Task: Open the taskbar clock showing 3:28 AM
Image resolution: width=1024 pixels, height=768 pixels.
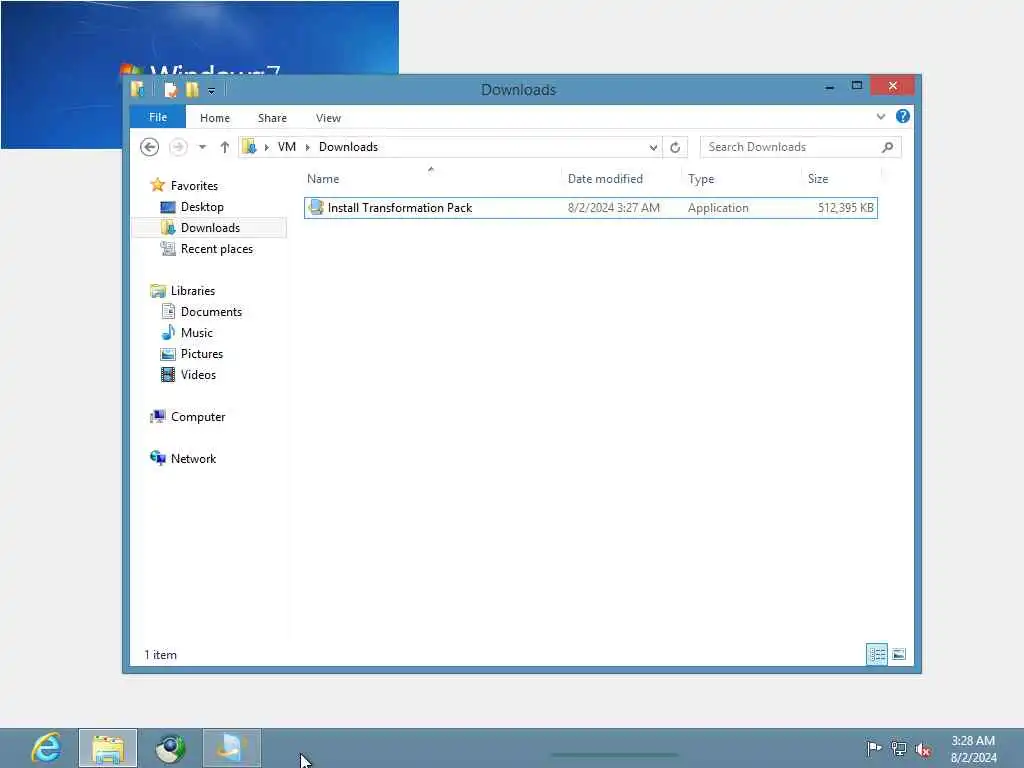Action: coord(973,749)
